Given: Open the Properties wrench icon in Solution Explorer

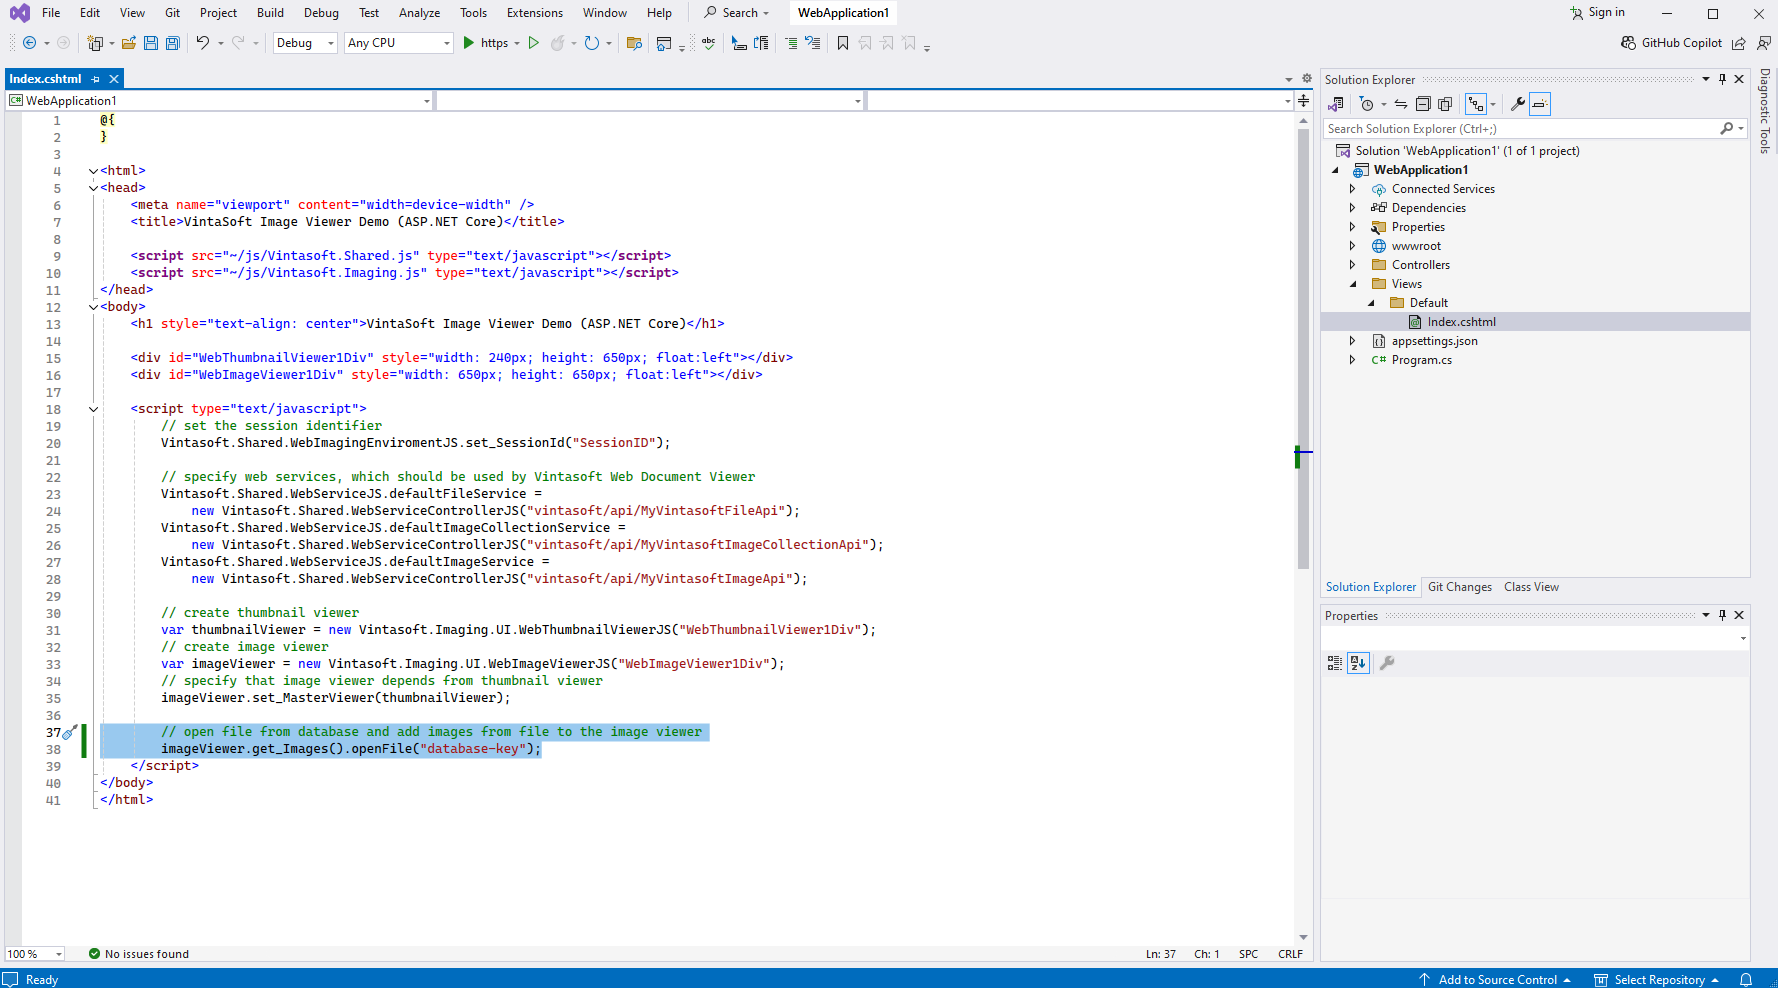Looking at the screenshot, I should [x=1518, y=104].
